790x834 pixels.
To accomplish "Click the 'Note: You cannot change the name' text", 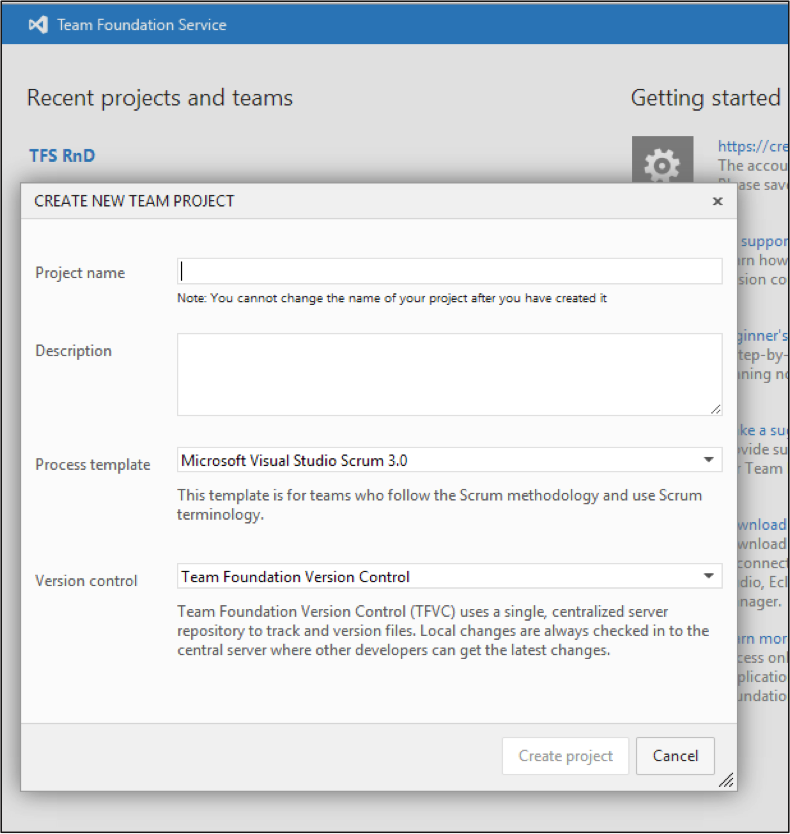I will pyautogui.click(x=392, y=298).
